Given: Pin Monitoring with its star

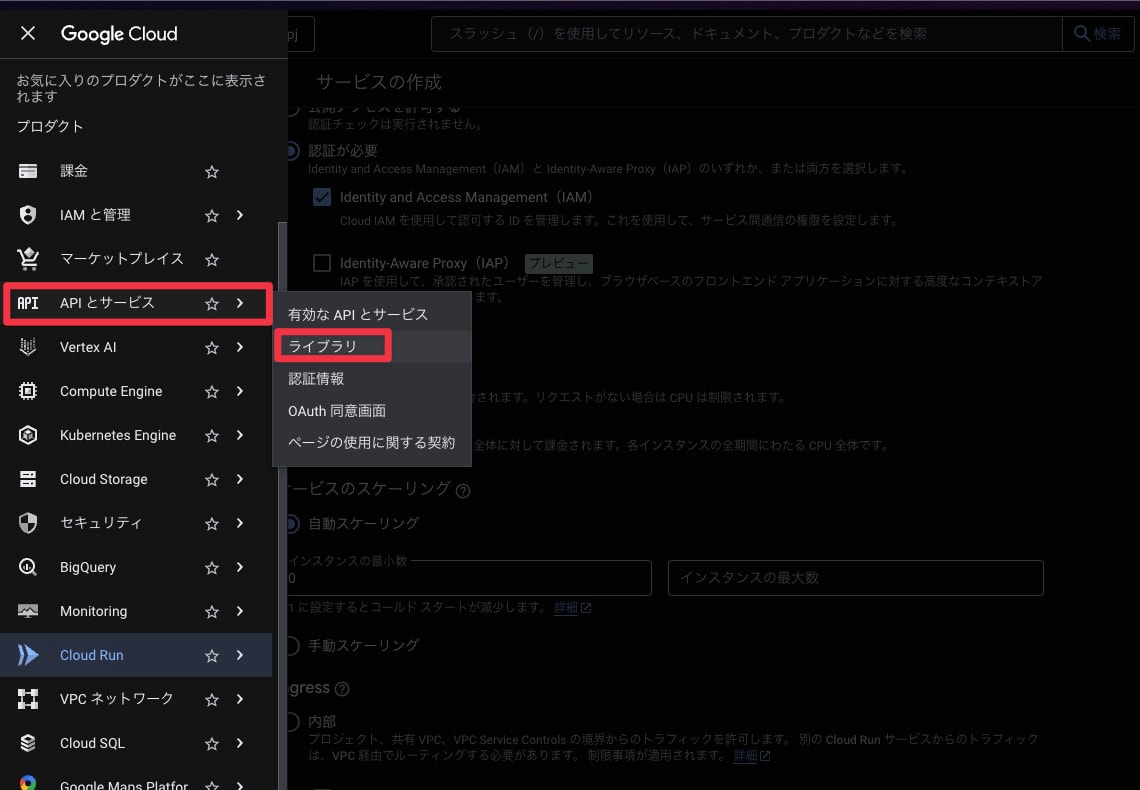Looking at the screenshot, I should click(212, 612).
